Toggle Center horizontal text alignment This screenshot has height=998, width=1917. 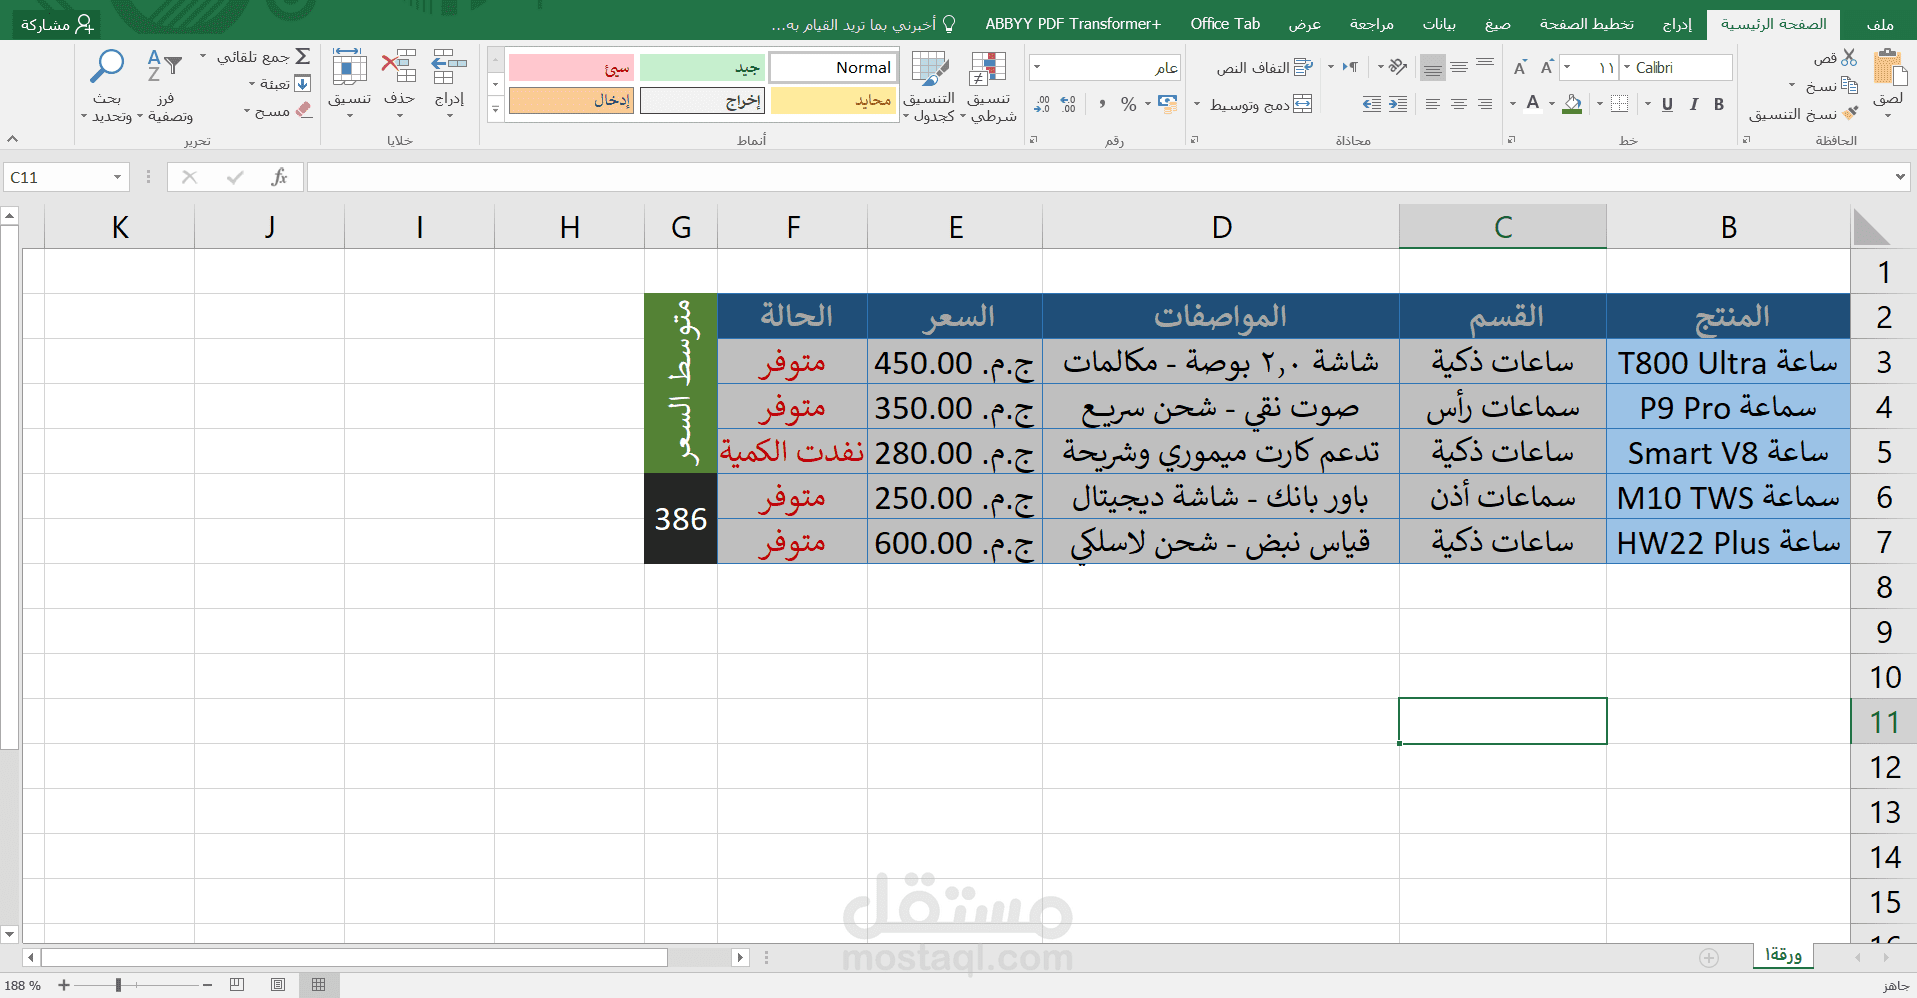coord(1459,104)
